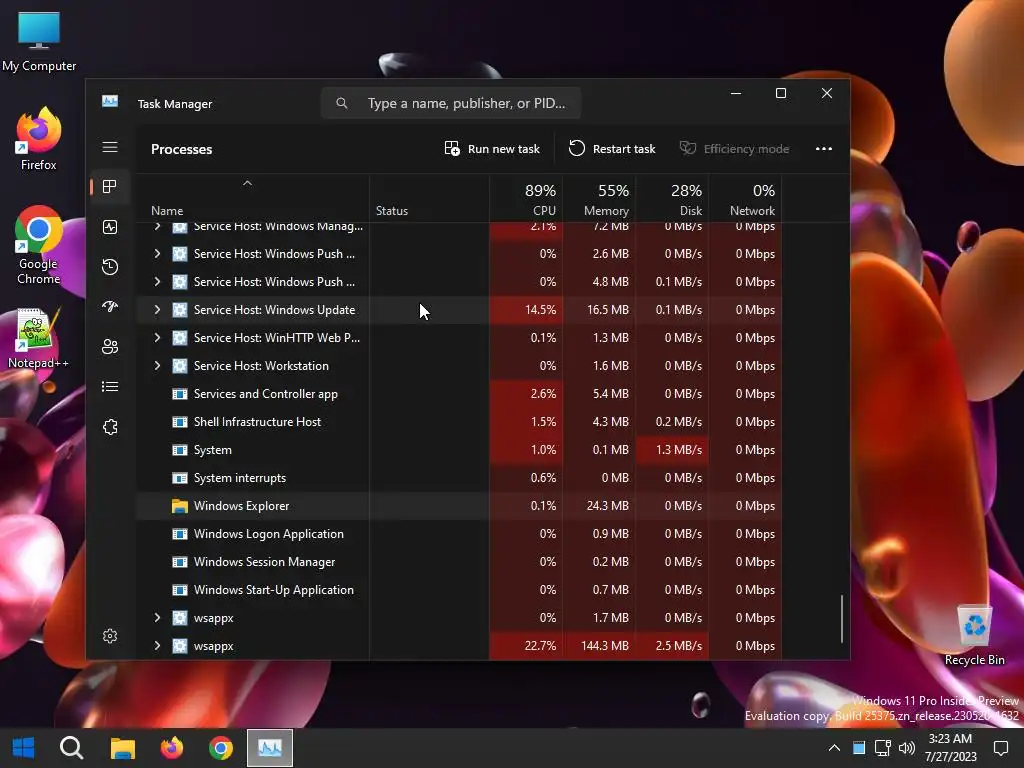Click the Task Manager app logo icon
This screenshot has height=768, width=1024.
[110, 101]
